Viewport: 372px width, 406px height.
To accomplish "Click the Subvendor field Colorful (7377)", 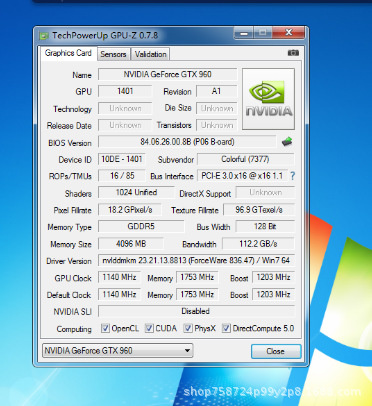I will (x=246, y=159).
